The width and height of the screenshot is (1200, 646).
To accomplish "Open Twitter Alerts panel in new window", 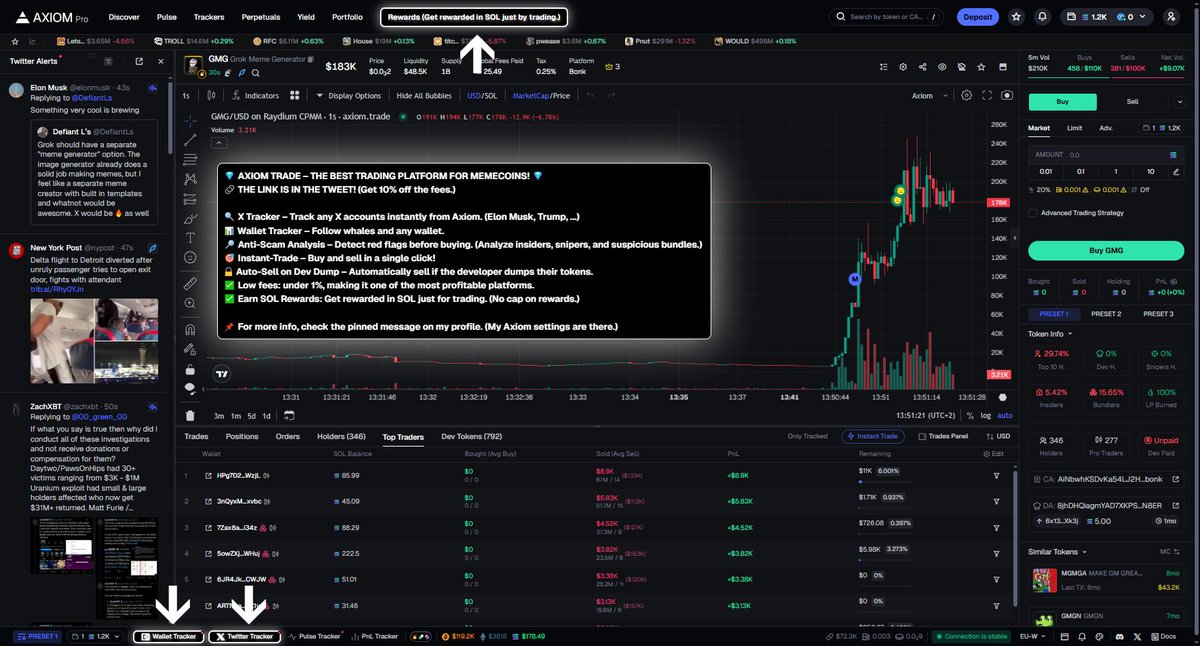I will pos(138,61).
